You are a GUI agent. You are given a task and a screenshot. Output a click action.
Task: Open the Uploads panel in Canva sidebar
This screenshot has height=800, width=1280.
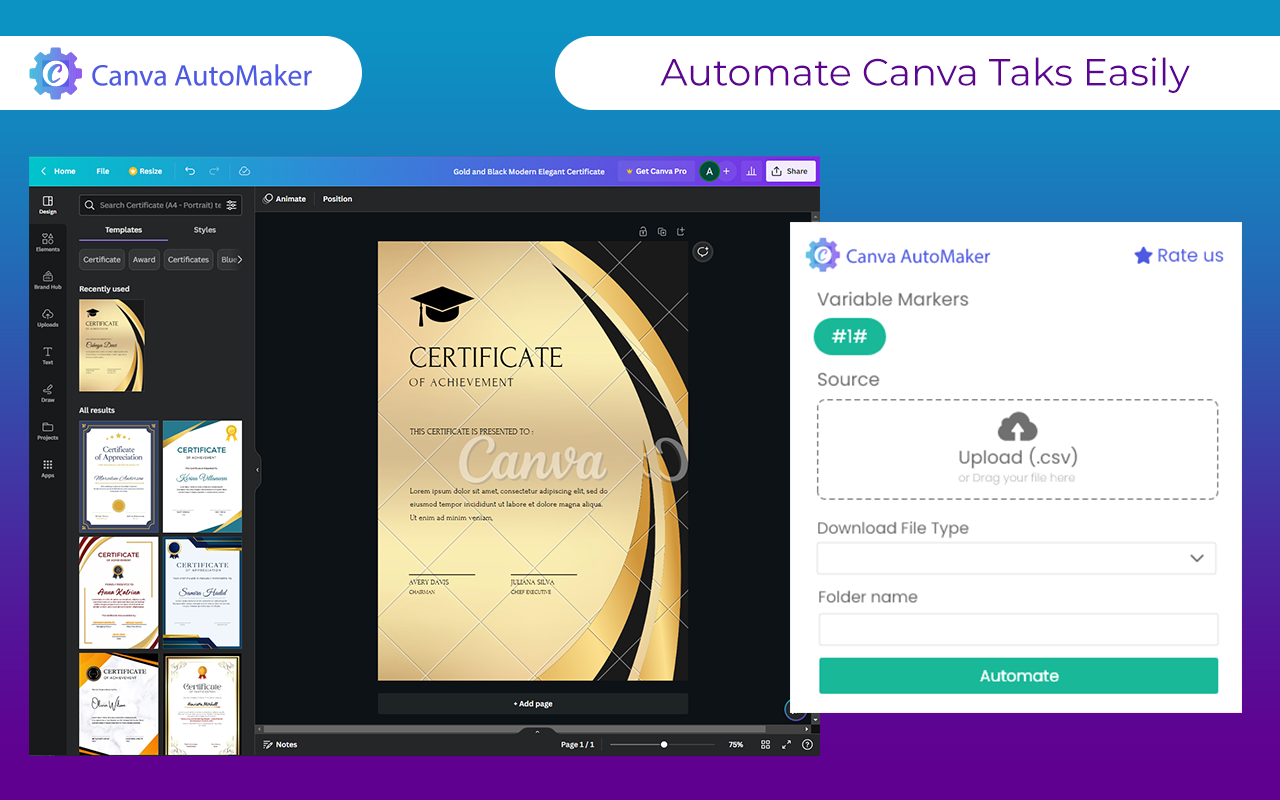[x=47, y=318]
